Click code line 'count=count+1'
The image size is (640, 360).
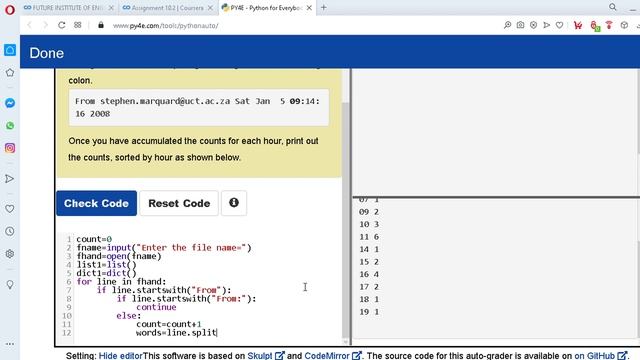(169, 324)
